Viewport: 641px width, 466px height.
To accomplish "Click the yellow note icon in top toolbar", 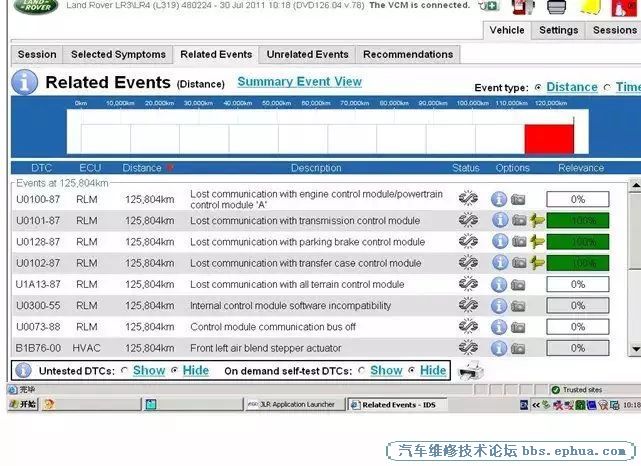I will click(590, 7).
